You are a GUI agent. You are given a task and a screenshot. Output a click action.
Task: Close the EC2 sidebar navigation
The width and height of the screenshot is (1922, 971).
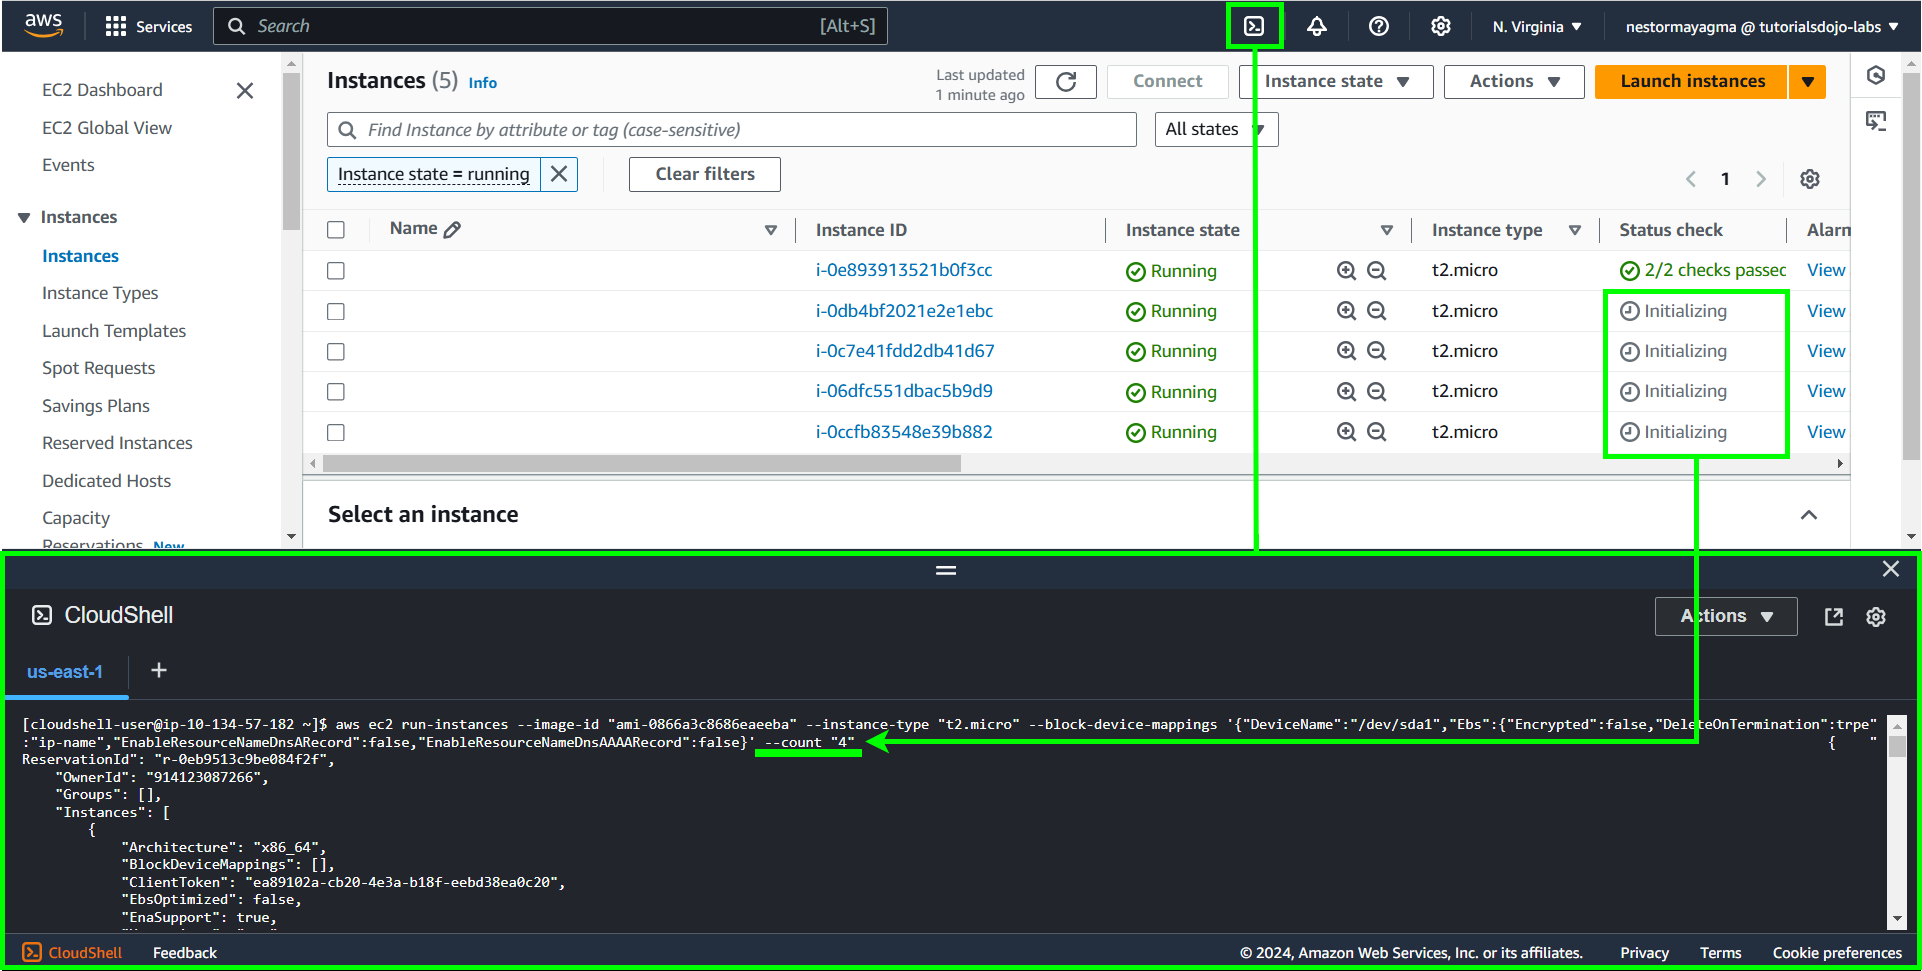point(245,91)
